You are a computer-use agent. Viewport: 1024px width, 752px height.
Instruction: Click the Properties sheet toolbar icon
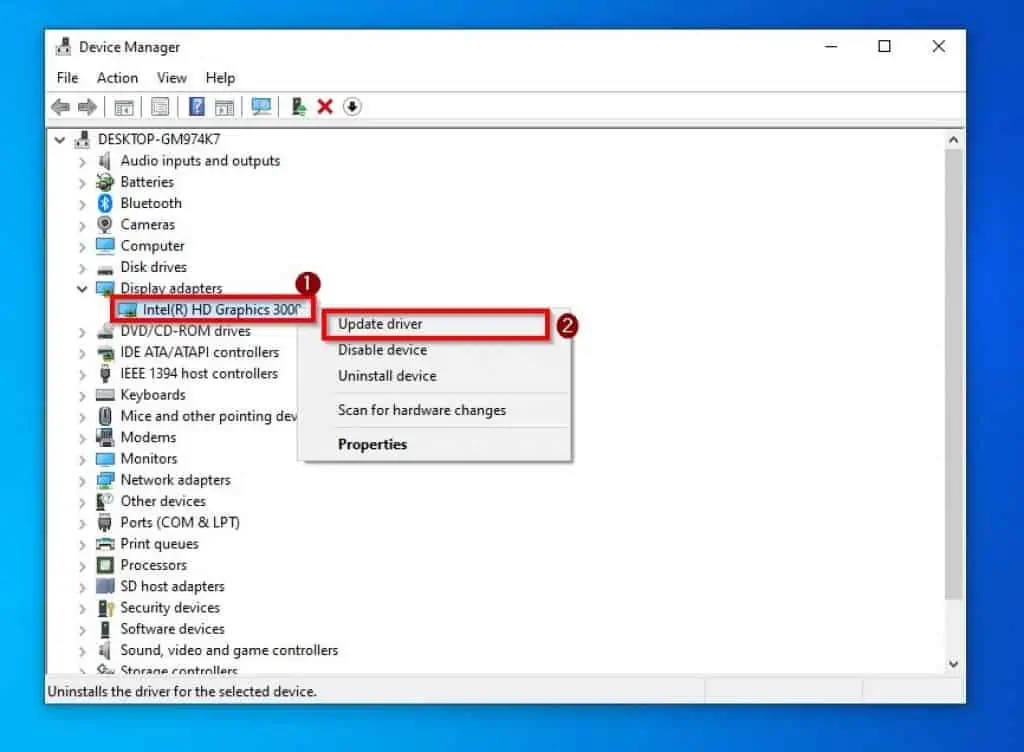coord(160,106)
